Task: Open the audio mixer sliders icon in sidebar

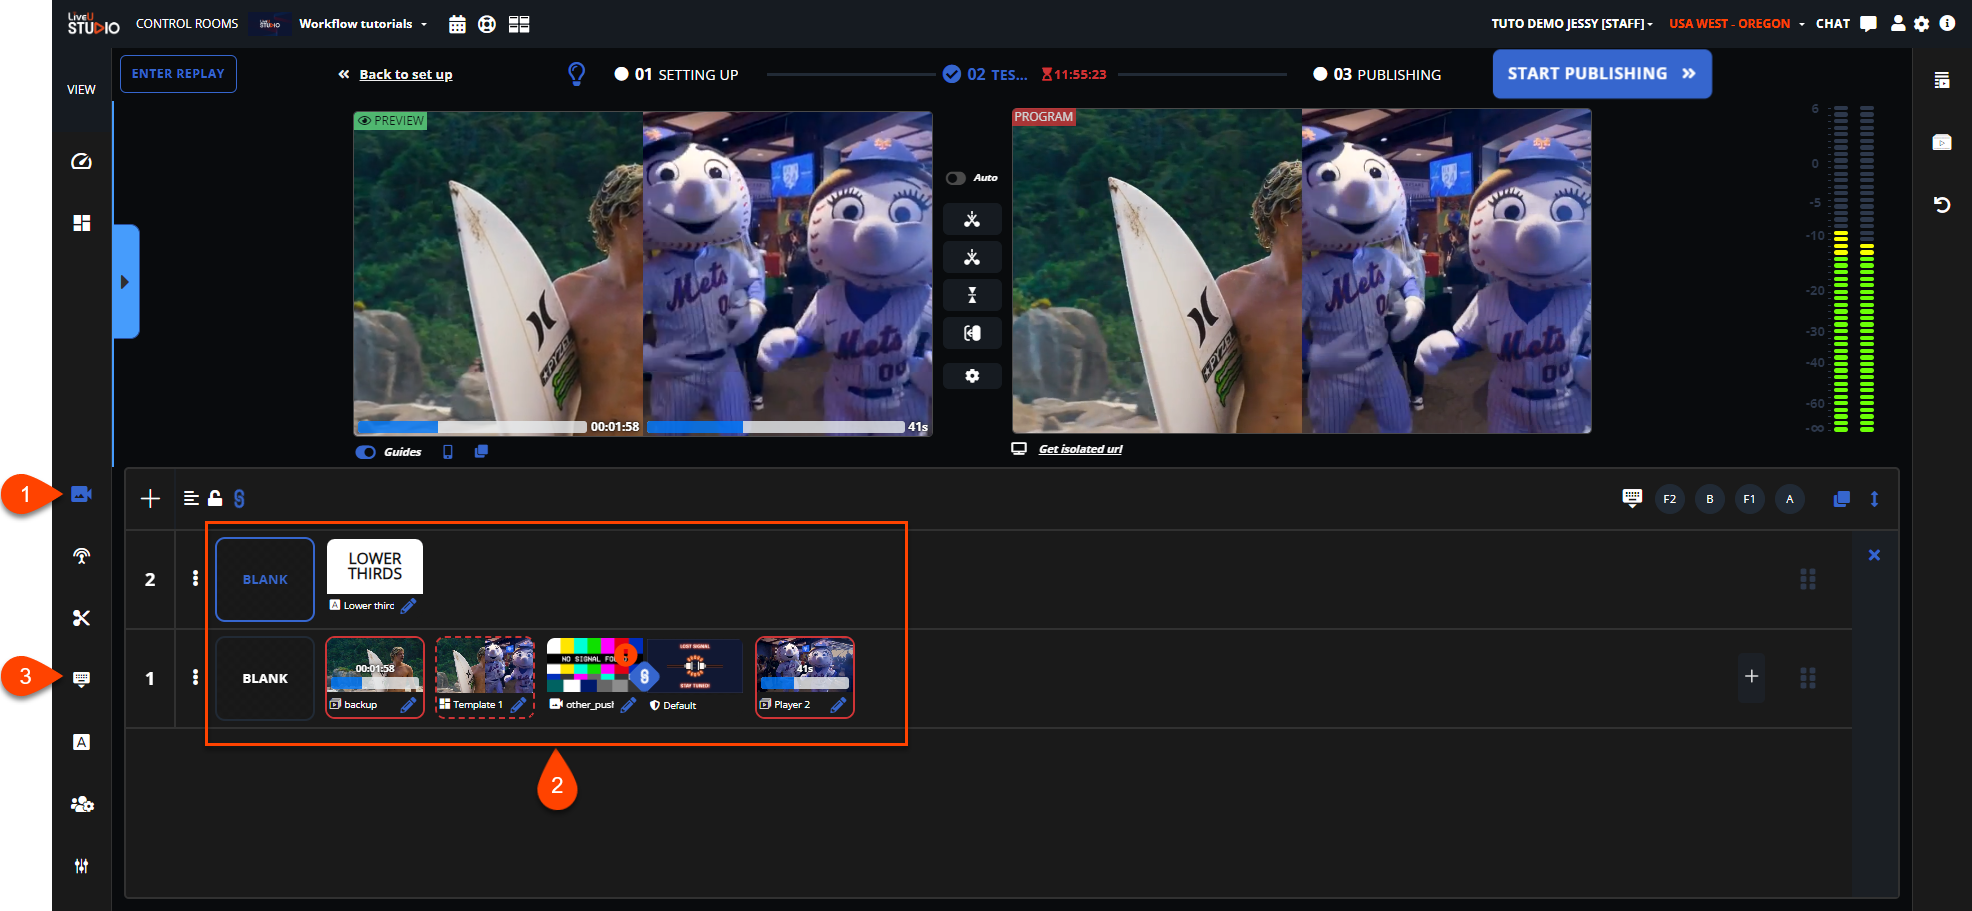Action: [x=82, y=866]
